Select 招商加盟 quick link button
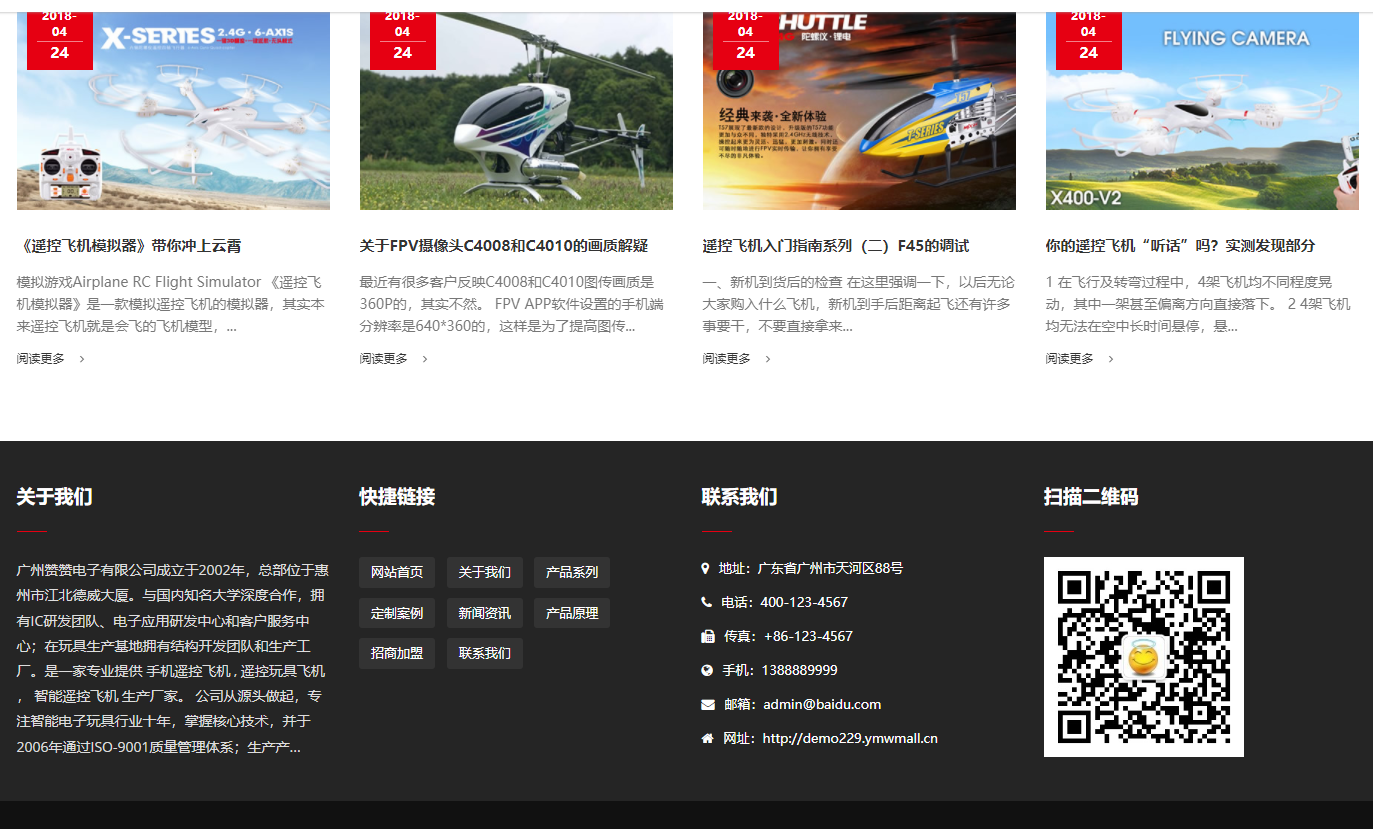 (397, 653)
